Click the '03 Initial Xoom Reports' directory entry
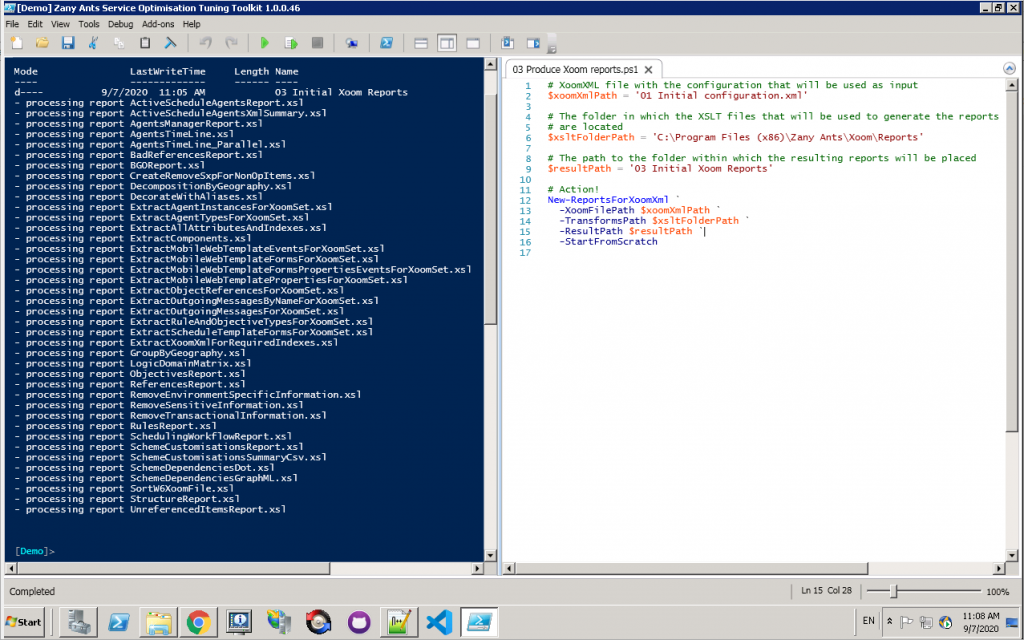Image resolution: width=1024 pixels, height=640 pixels. pyautogui.click(x=341, y=92)
